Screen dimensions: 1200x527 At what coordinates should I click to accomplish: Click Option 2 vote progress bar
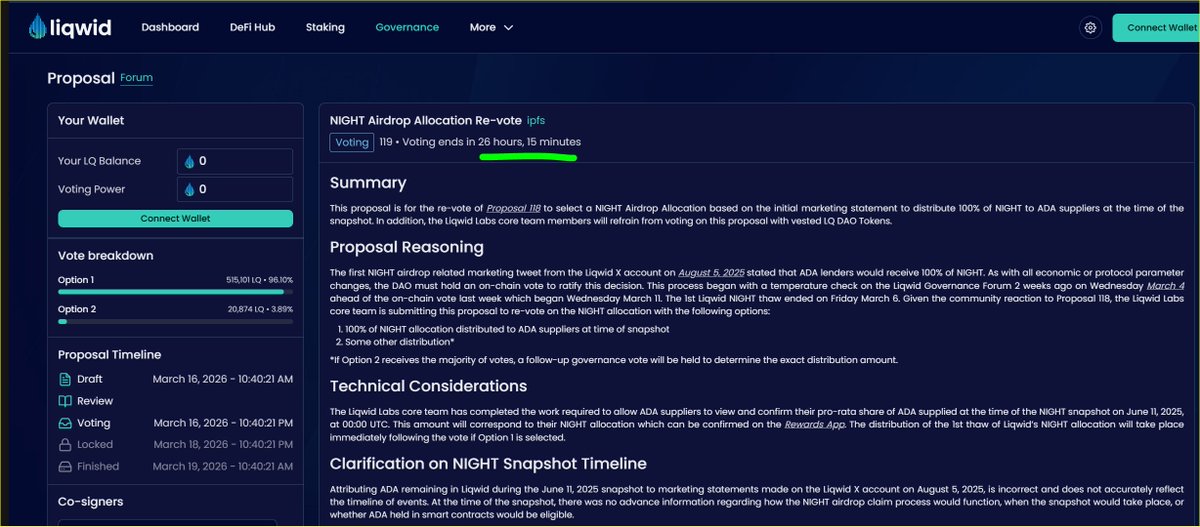coord(175,321)
